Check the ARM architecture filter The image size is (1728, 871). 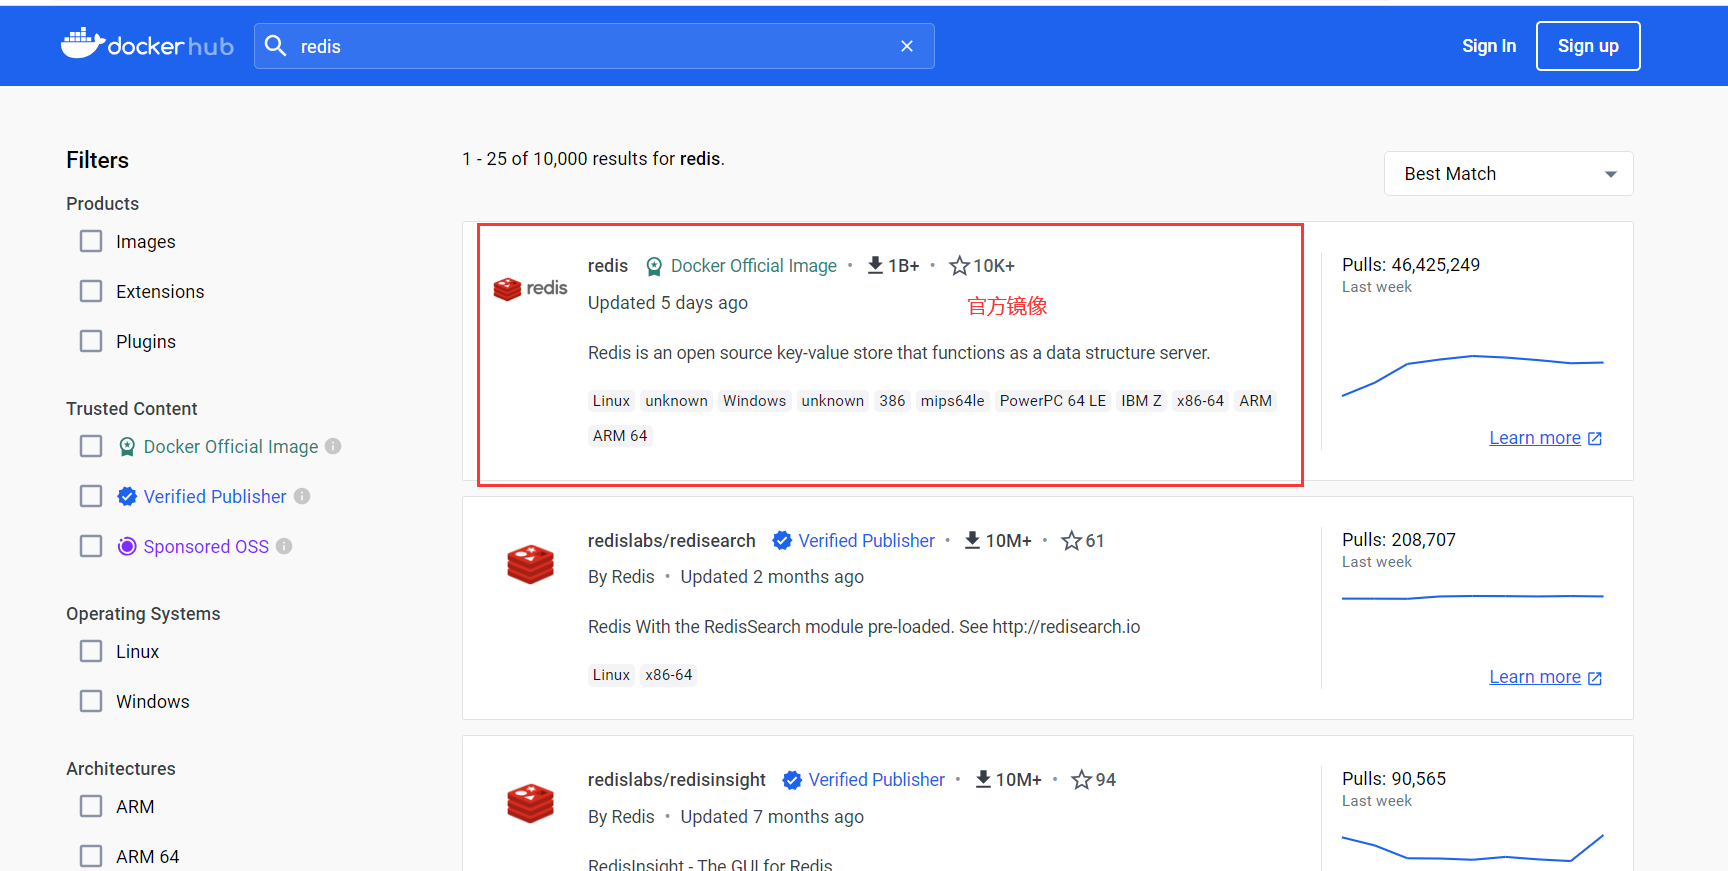point(91,807)
